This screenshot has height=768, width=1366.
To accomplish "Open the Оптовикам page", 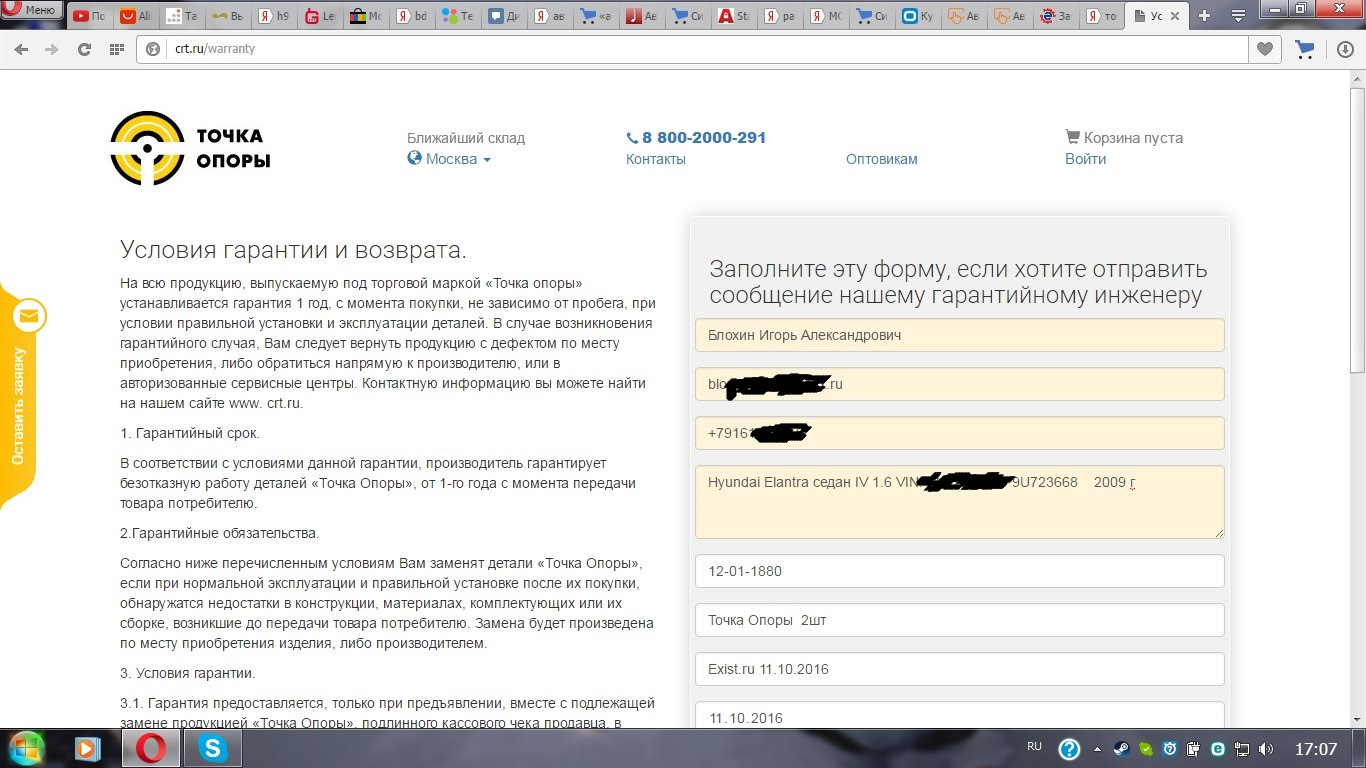I will [882, 159].
